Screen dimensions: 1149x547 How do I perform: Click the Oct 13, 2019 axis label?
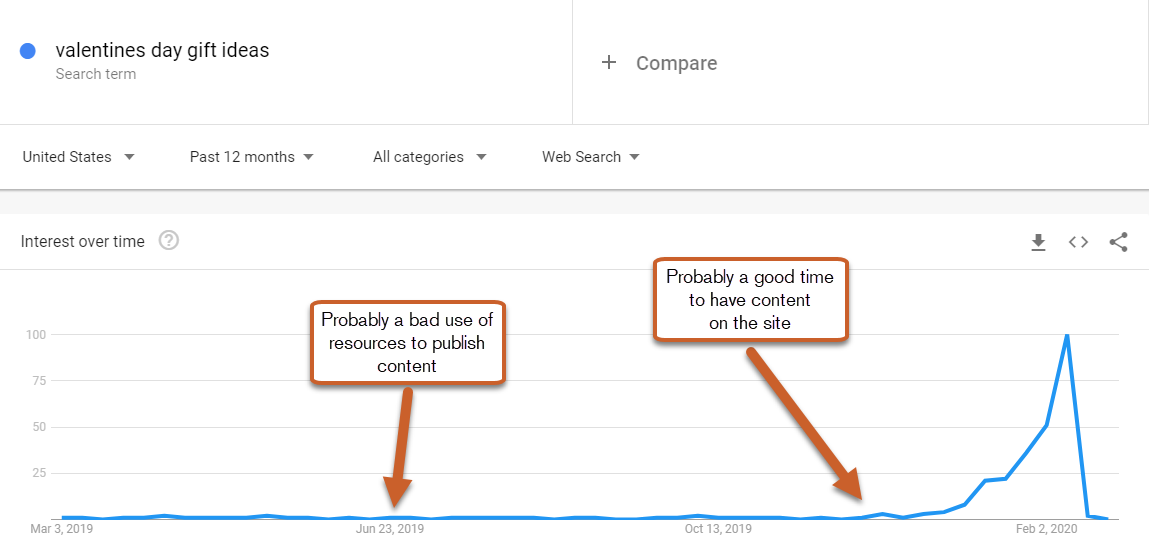(718, 529)
